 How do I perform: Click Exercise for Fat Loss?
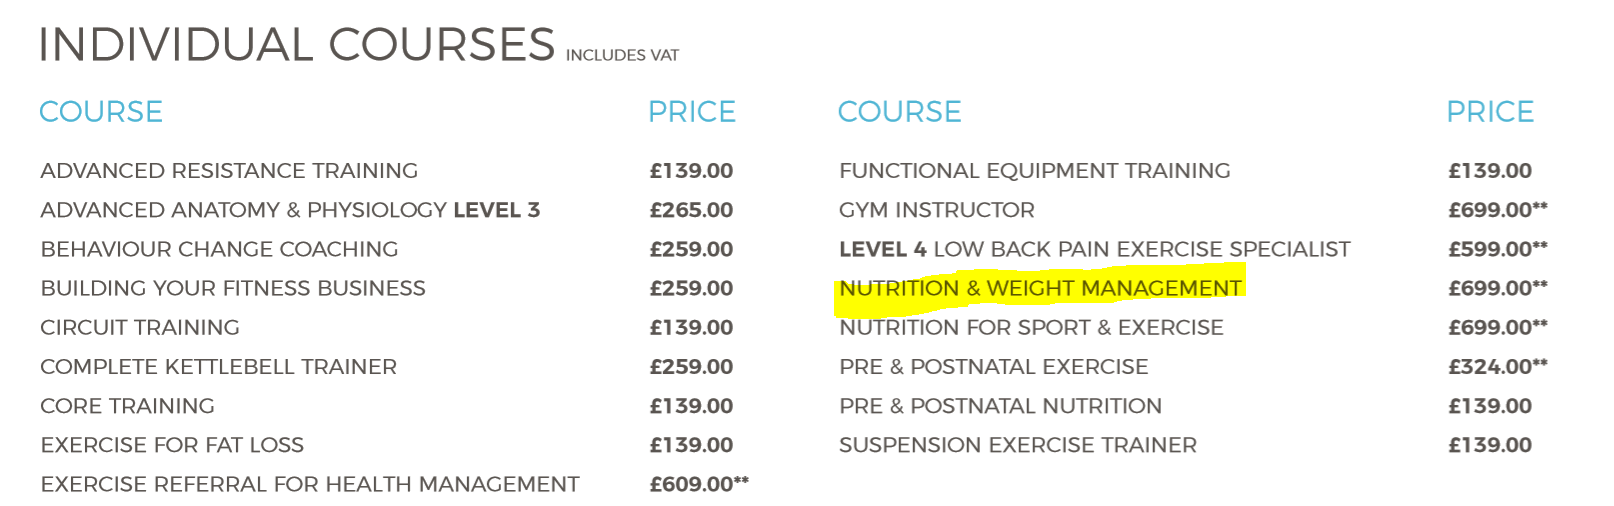tap(172, 445)
